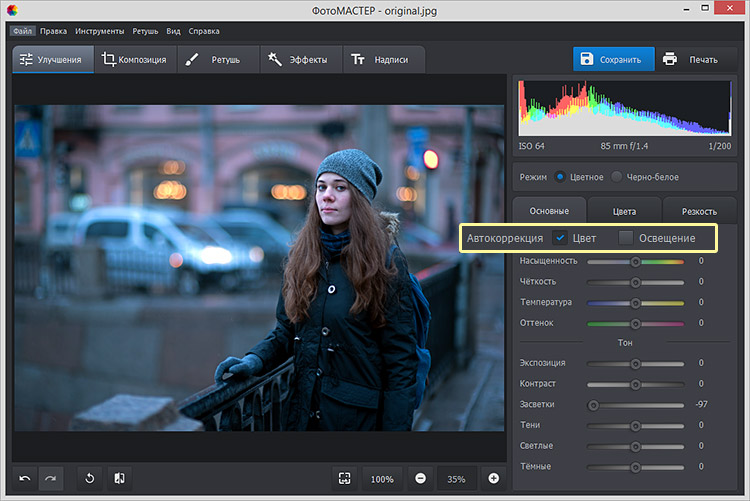This screenshot has width=750, height=501.
Task: Click the 100% zoom button
Action: [381, 478]
